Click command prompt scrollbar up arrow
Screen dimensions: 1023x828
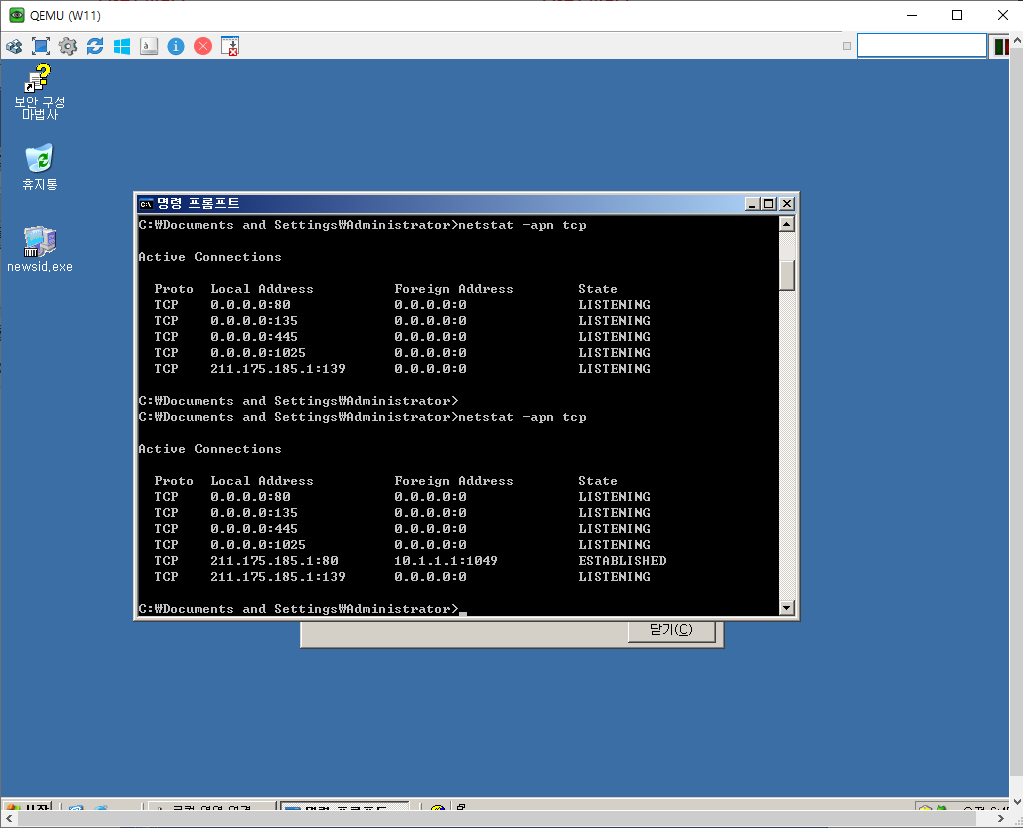tap(787, 224)
